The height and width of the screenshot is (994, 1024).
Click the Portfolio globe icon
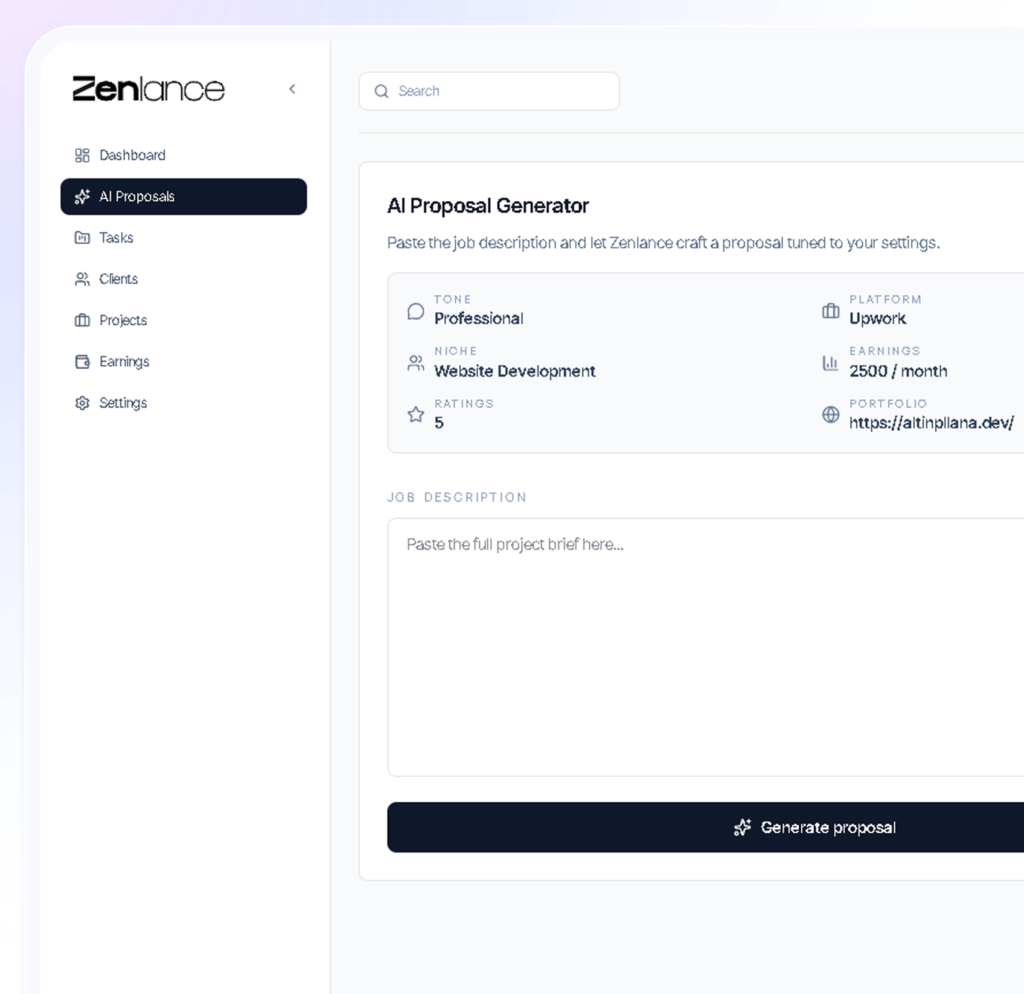point(830,415)
